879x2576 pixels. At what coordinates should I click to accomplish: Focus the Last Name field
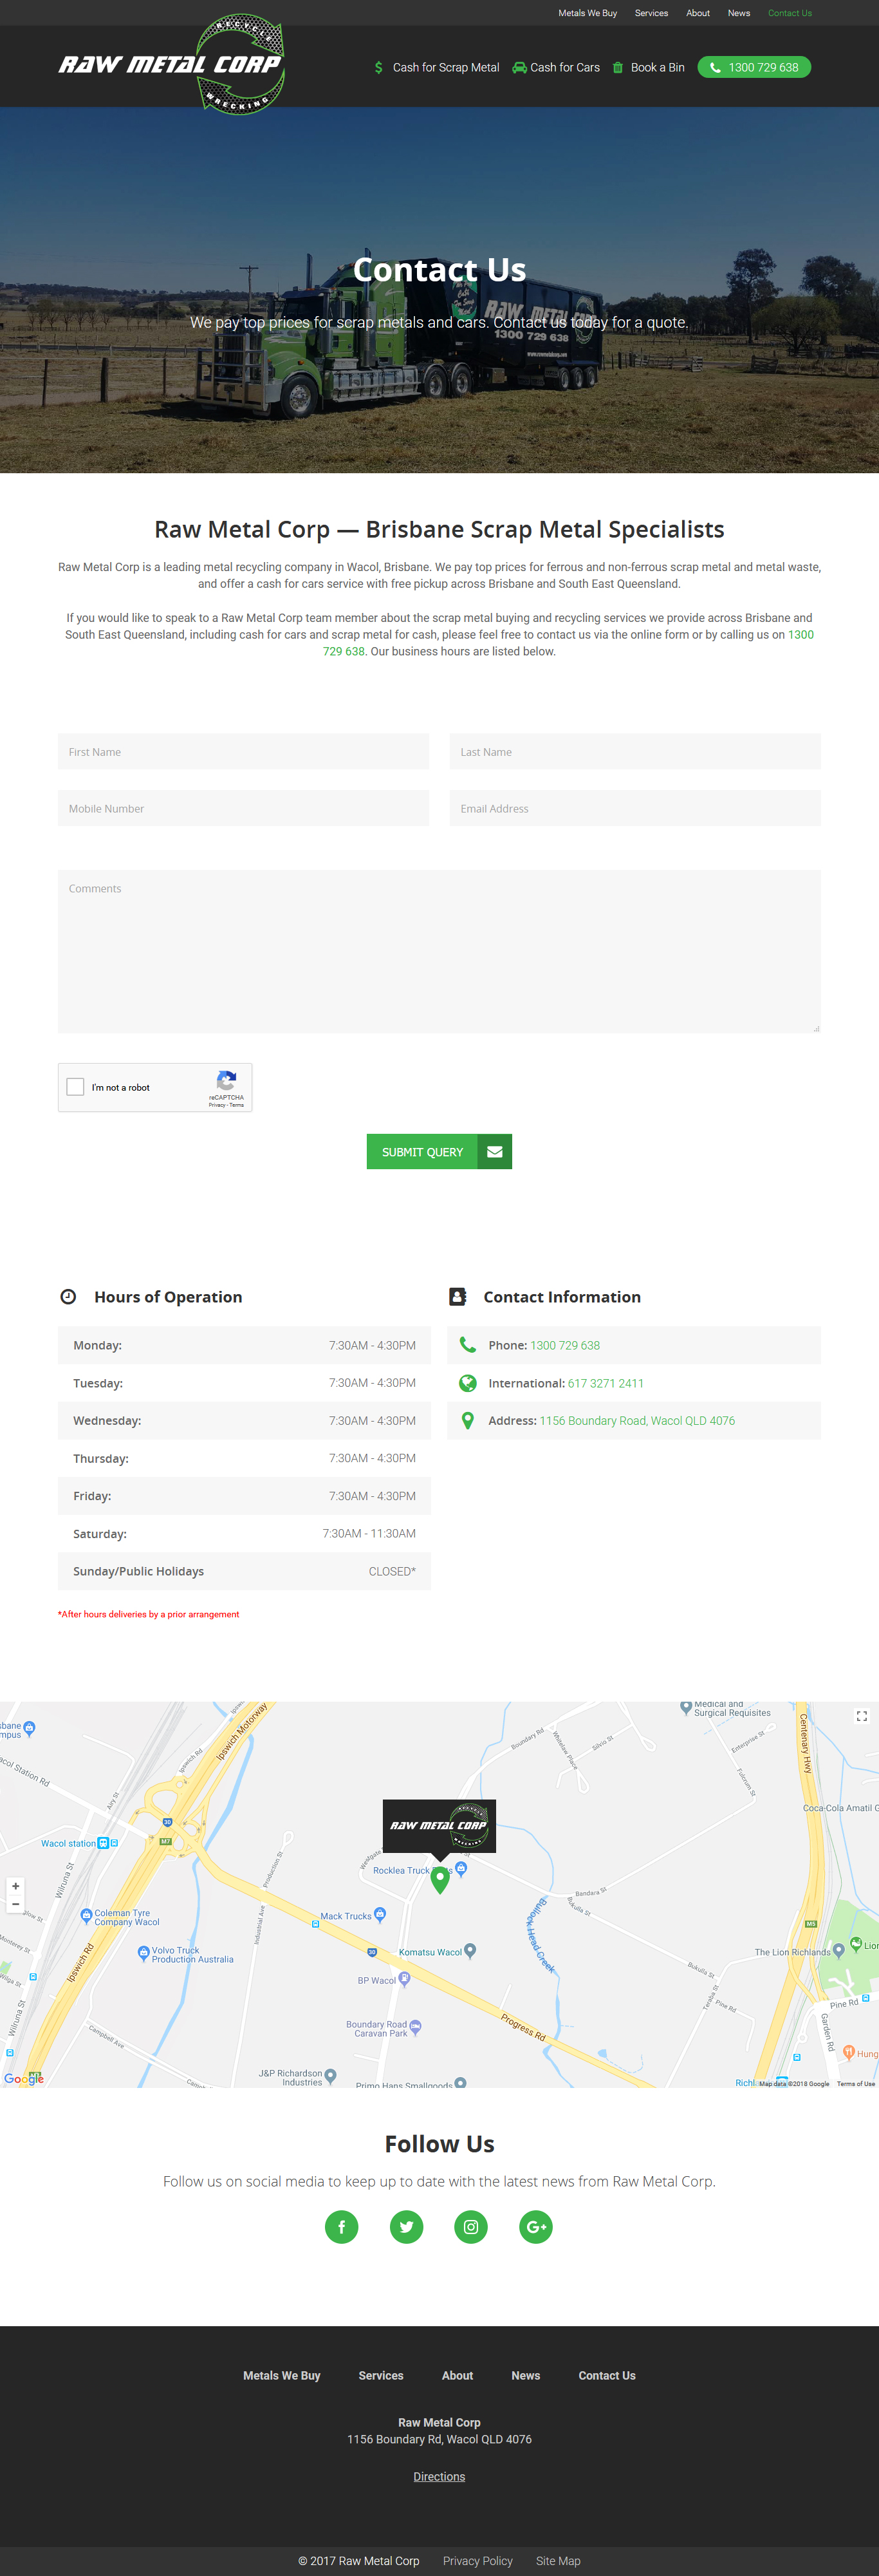(635, 752)
